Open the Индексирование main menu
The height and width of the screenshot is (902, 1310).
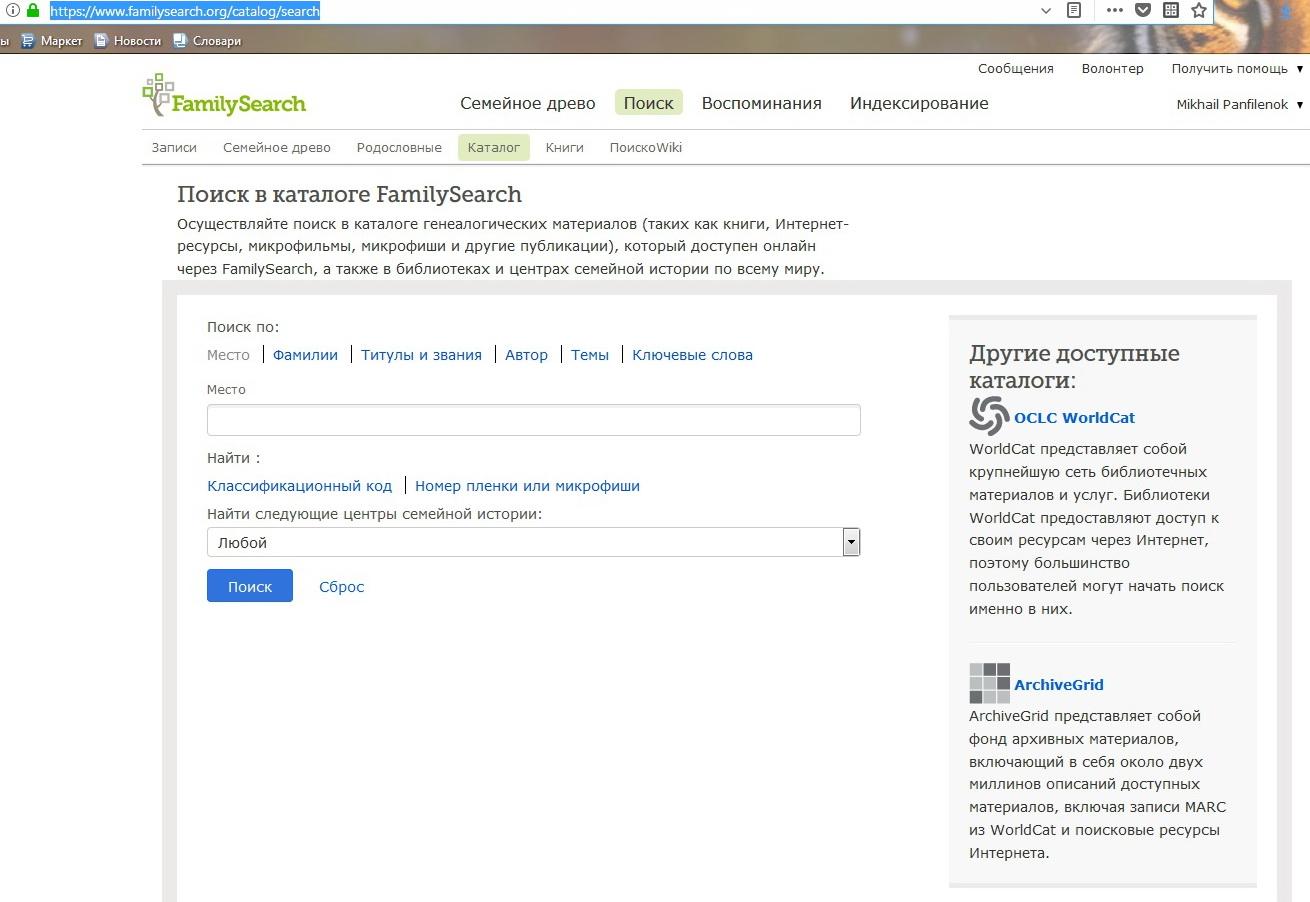[919, 103]
